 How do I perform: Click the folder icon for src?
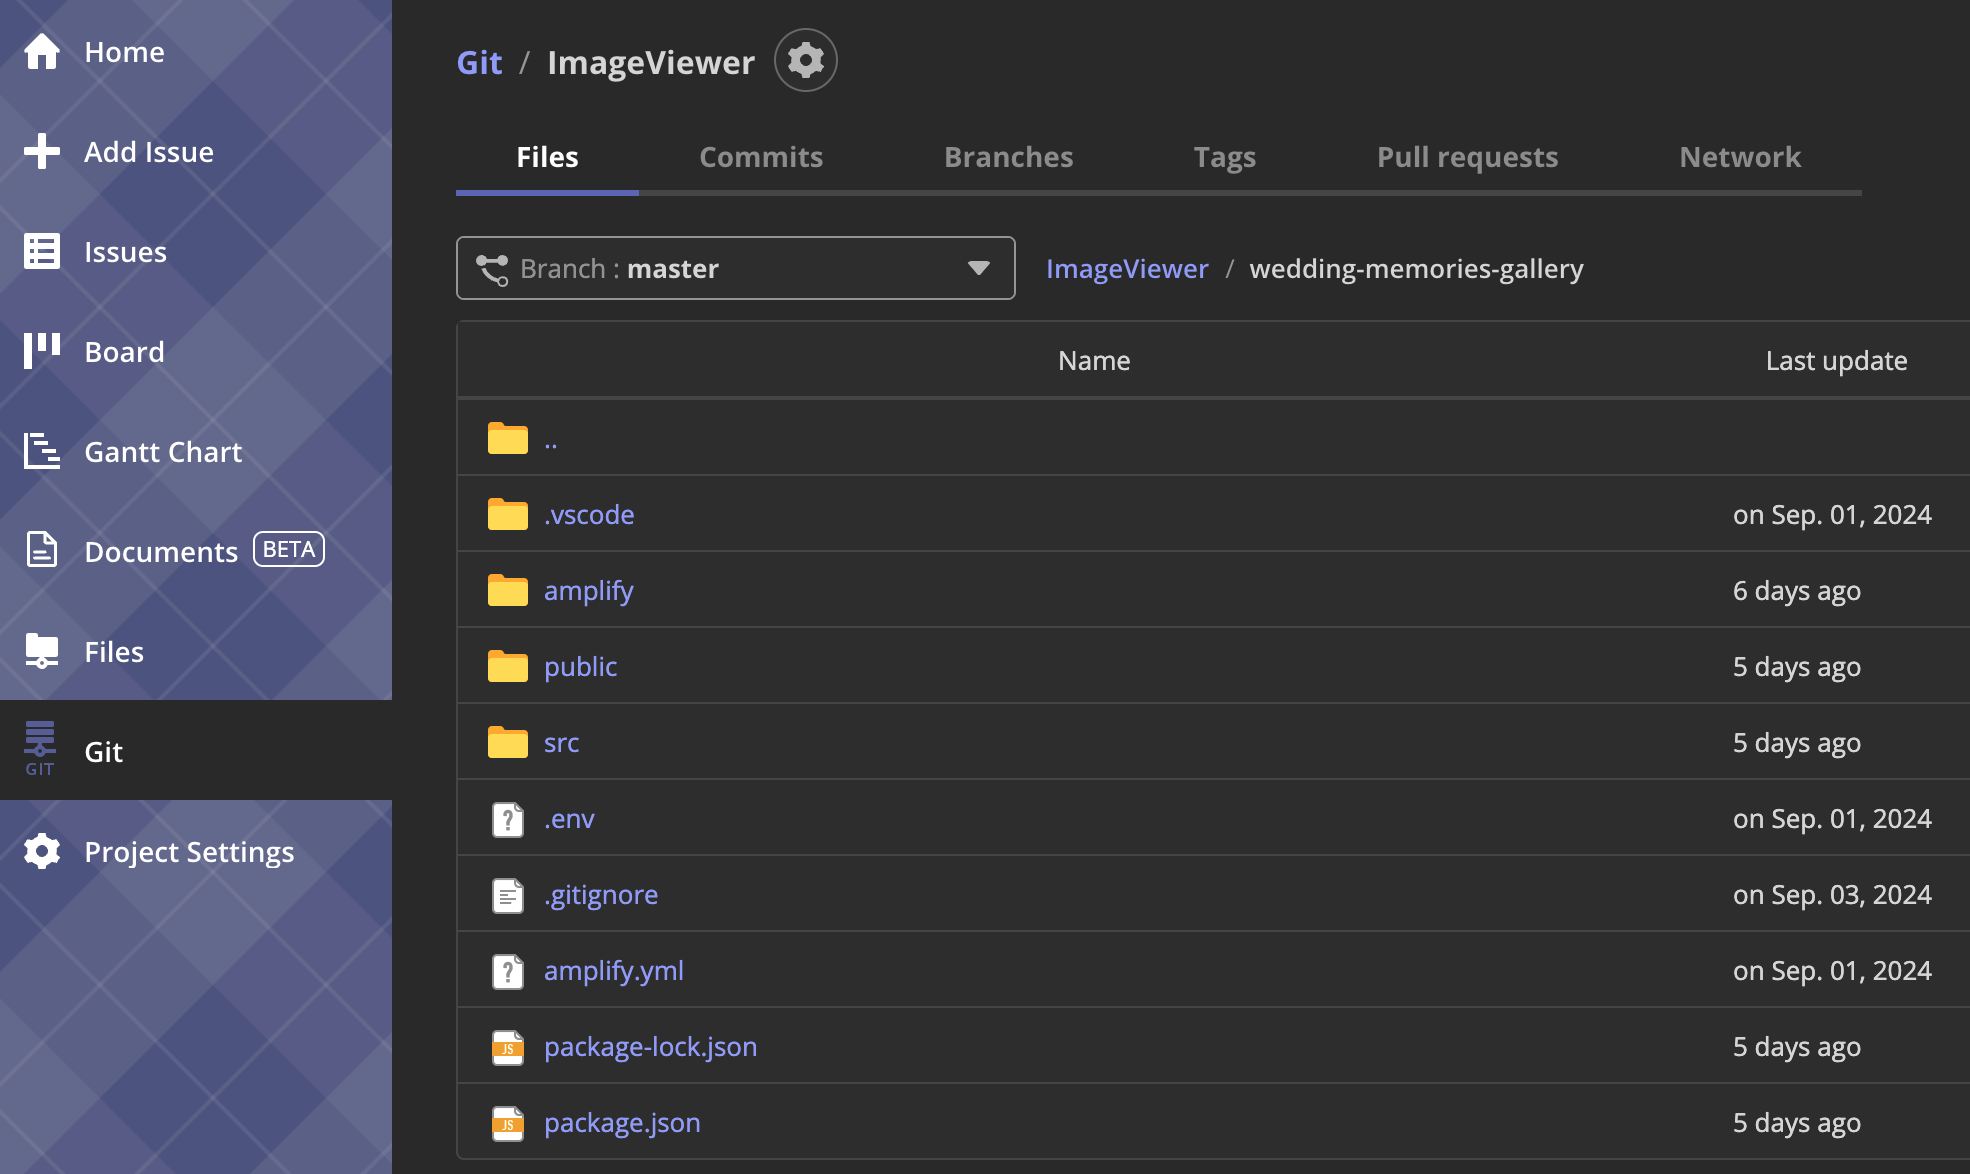pos(508,742)
